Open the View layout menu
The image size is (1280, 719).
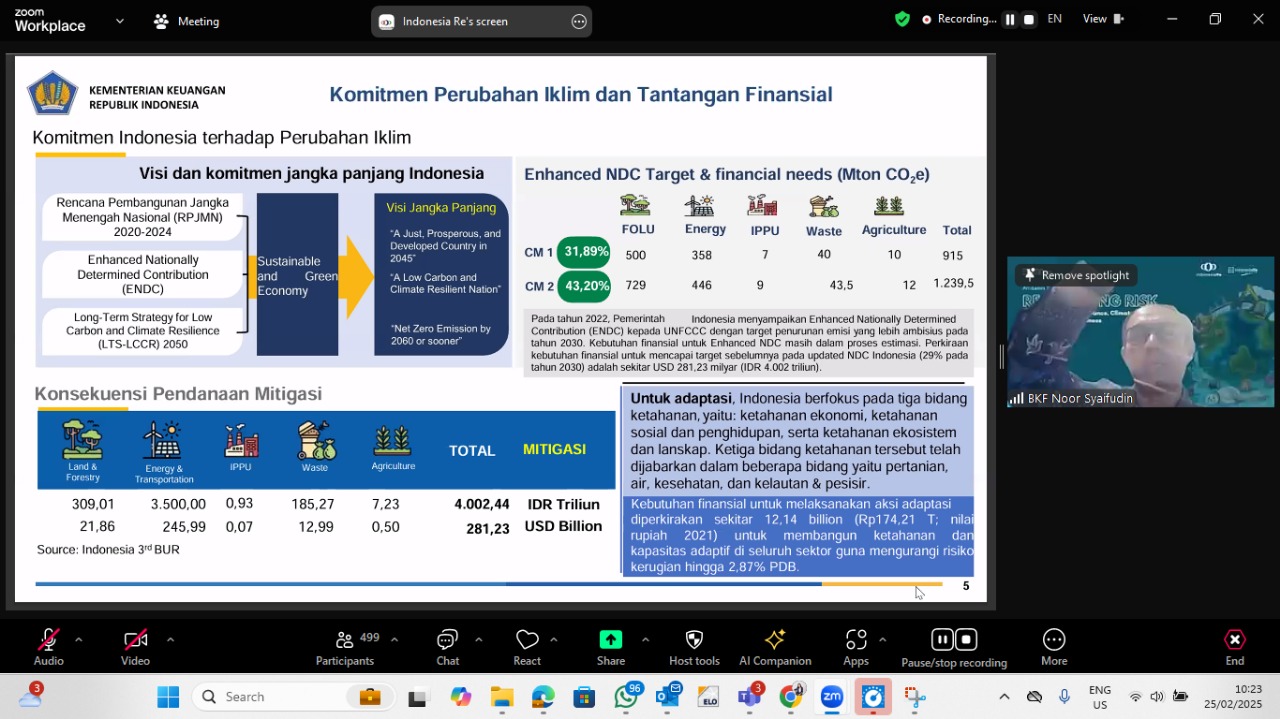click(1103, 19)
